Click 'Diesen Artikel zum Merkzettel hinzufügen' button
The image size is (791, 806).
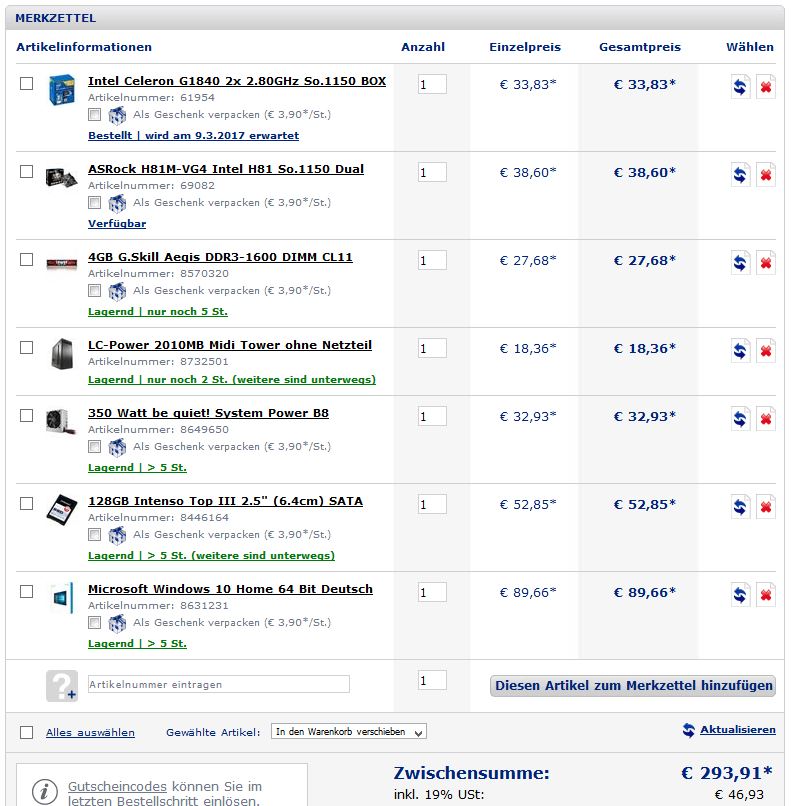(633, 686)
